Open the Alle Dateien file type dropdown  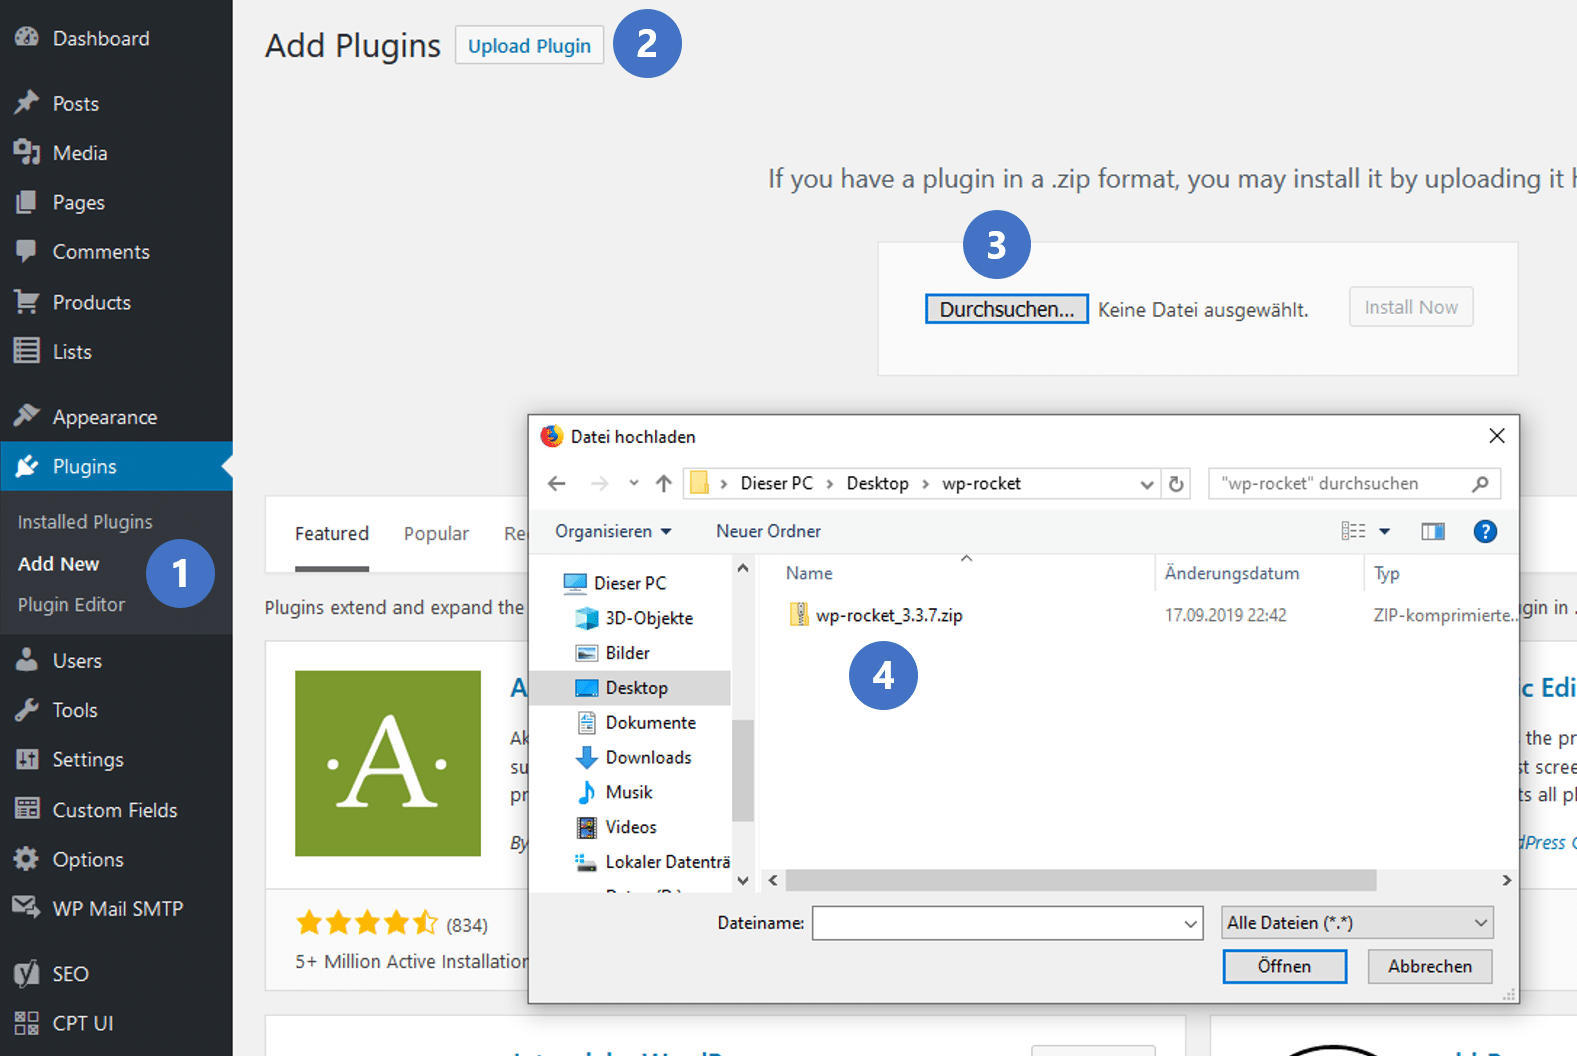pos(1357,922)
